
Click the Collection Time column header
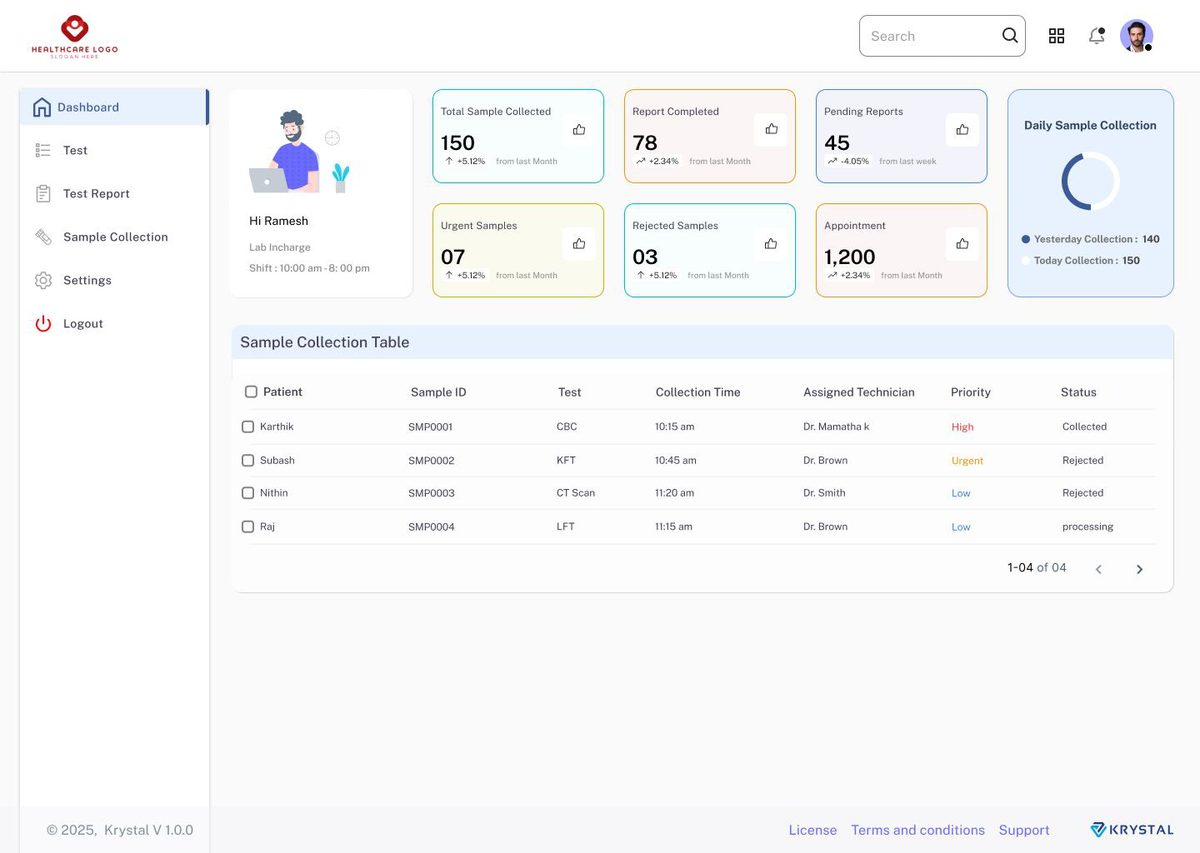[698, 392]
